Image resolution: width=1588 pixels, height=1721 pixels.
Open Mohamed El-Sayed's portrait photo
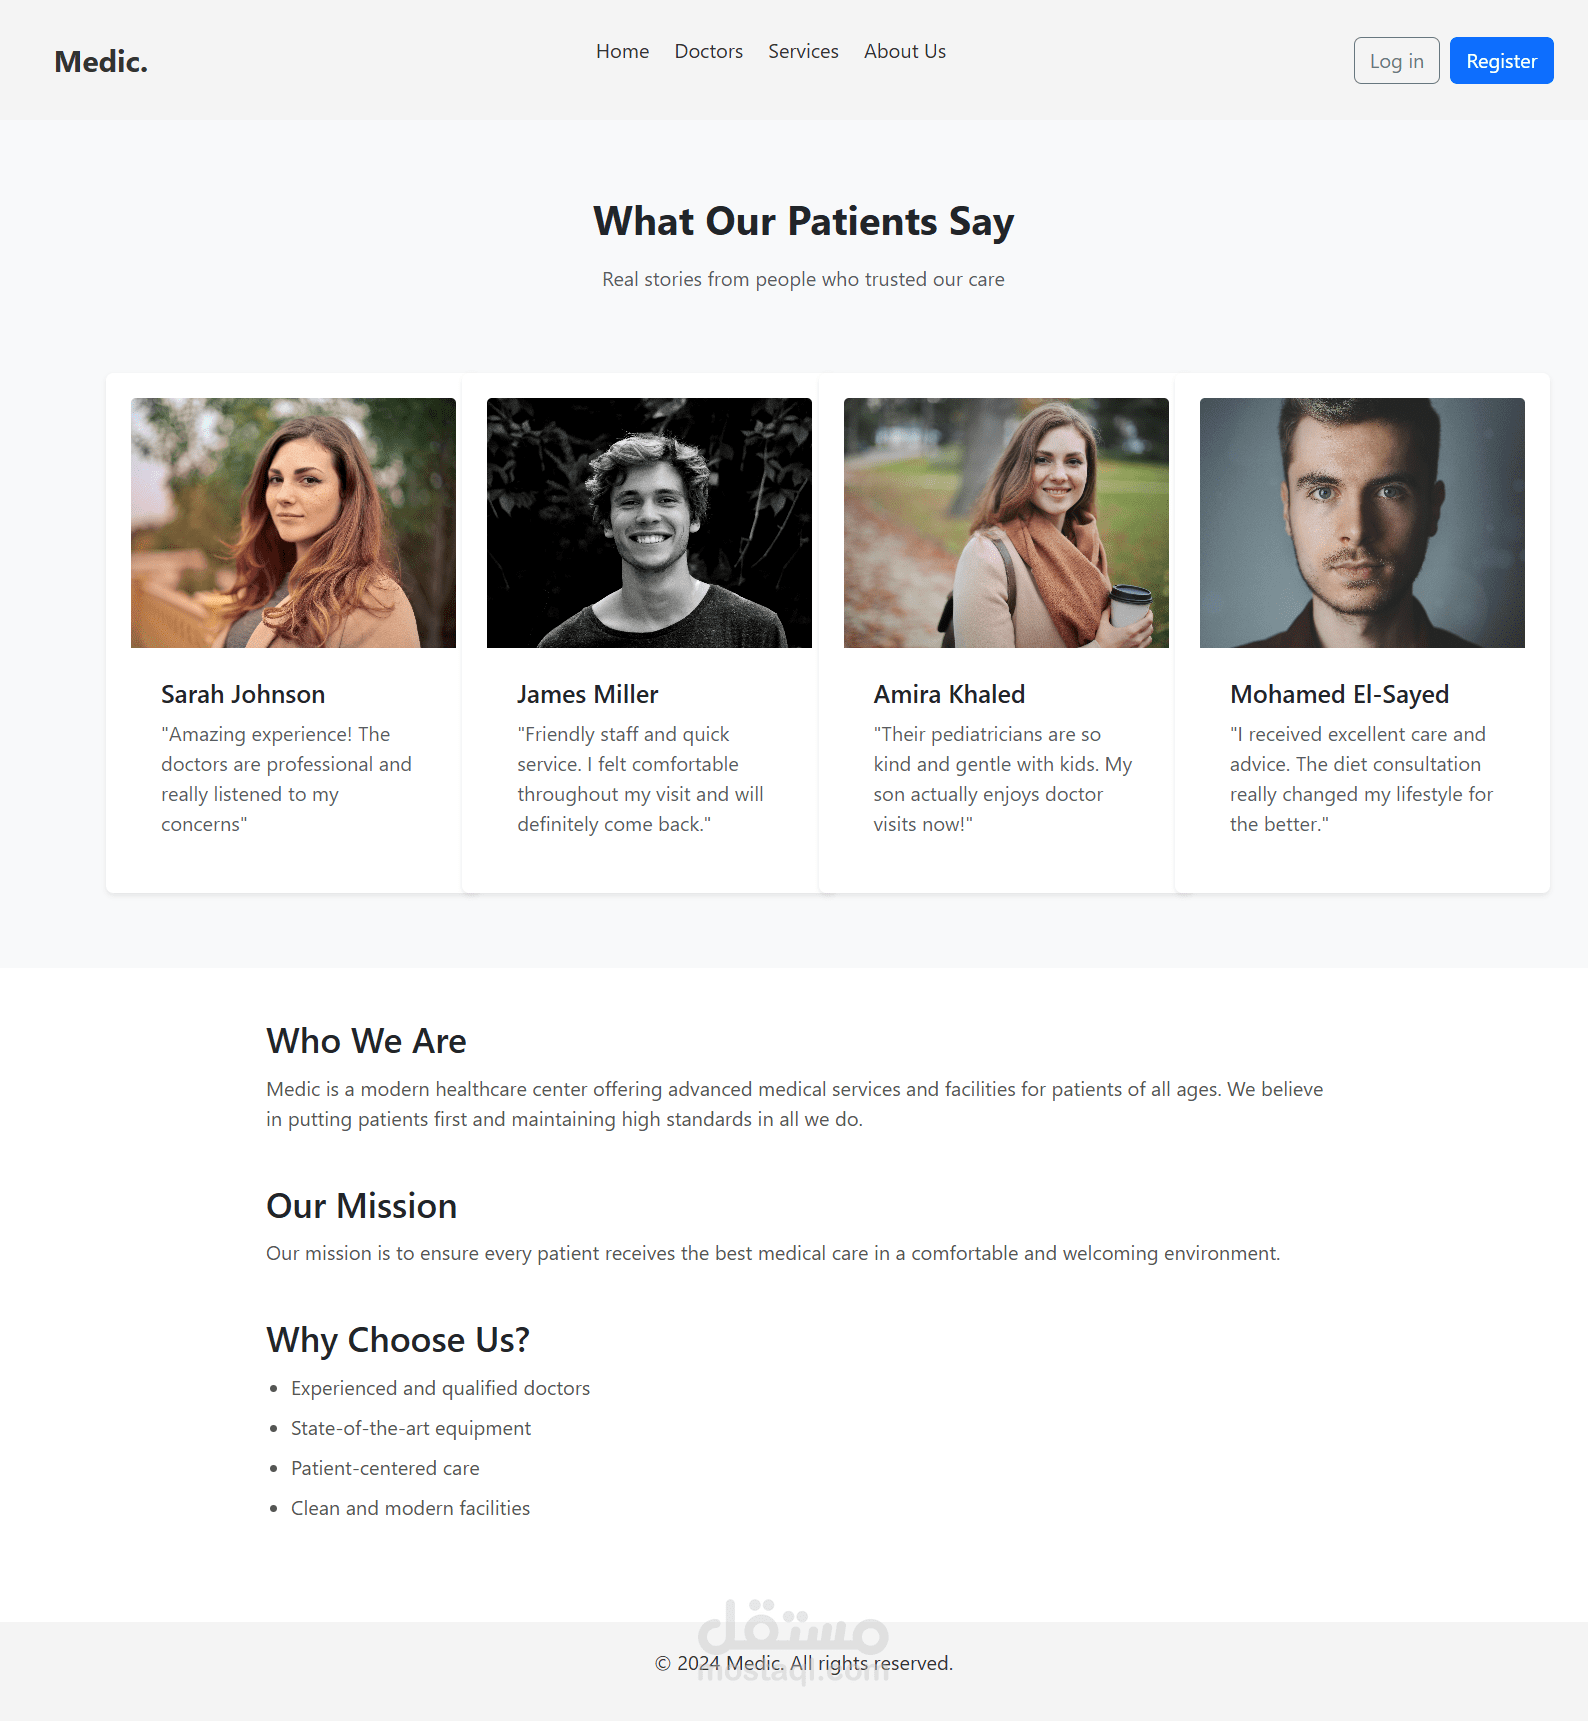(1362, 523)
